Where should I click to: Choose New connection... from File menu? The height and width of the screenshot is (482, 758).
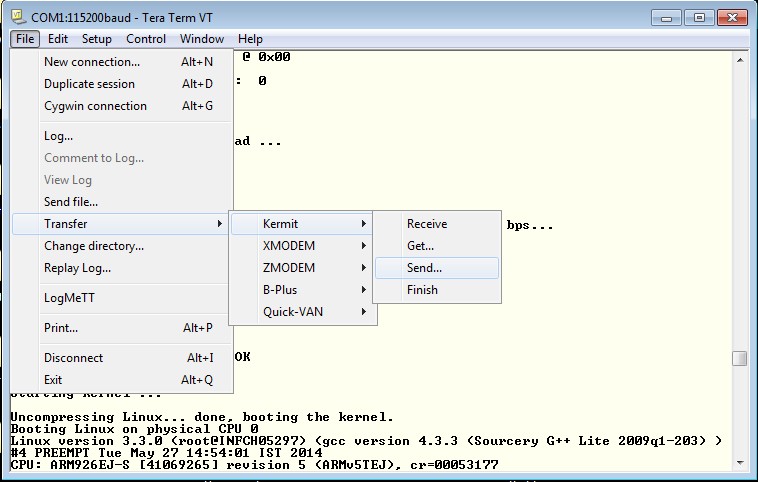coord(122,62)
